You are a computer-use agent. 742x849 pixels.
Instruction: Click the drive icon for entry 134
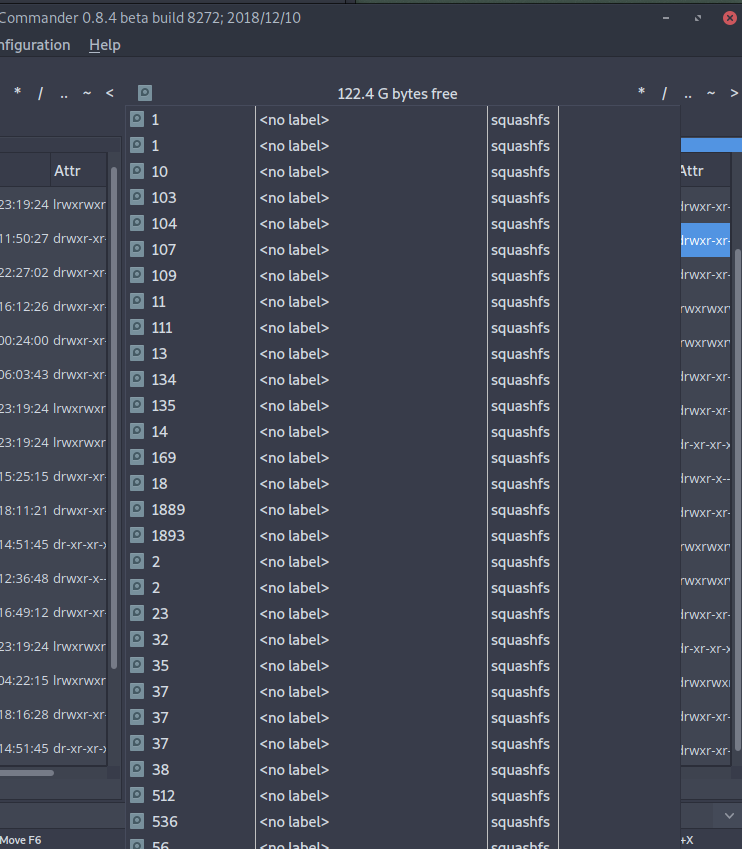(x=137, y=379)
